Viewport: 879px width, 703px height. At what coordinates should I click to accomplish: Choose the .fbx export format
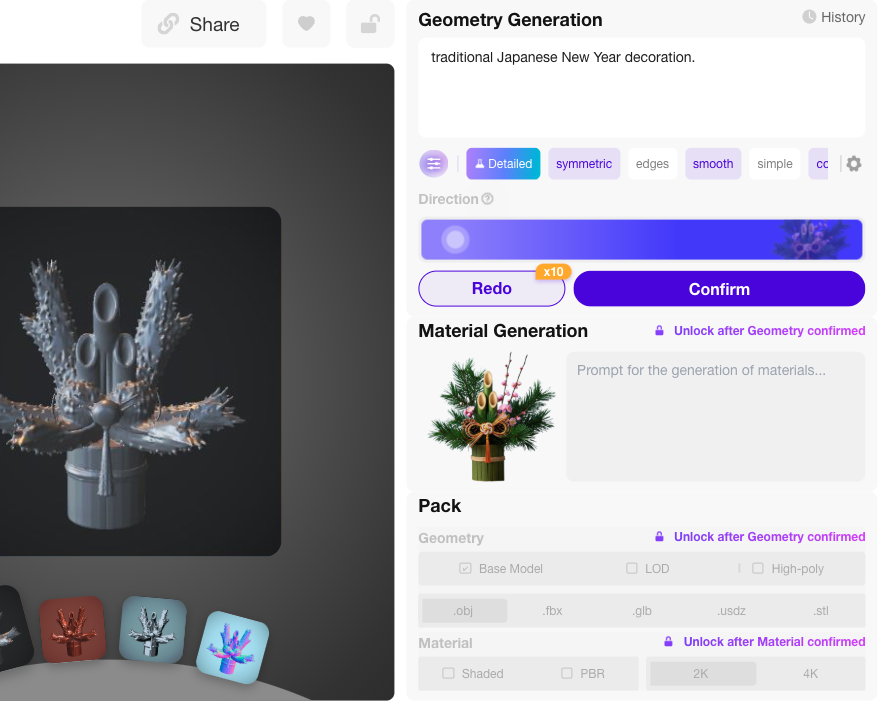(x=552, y=611)
